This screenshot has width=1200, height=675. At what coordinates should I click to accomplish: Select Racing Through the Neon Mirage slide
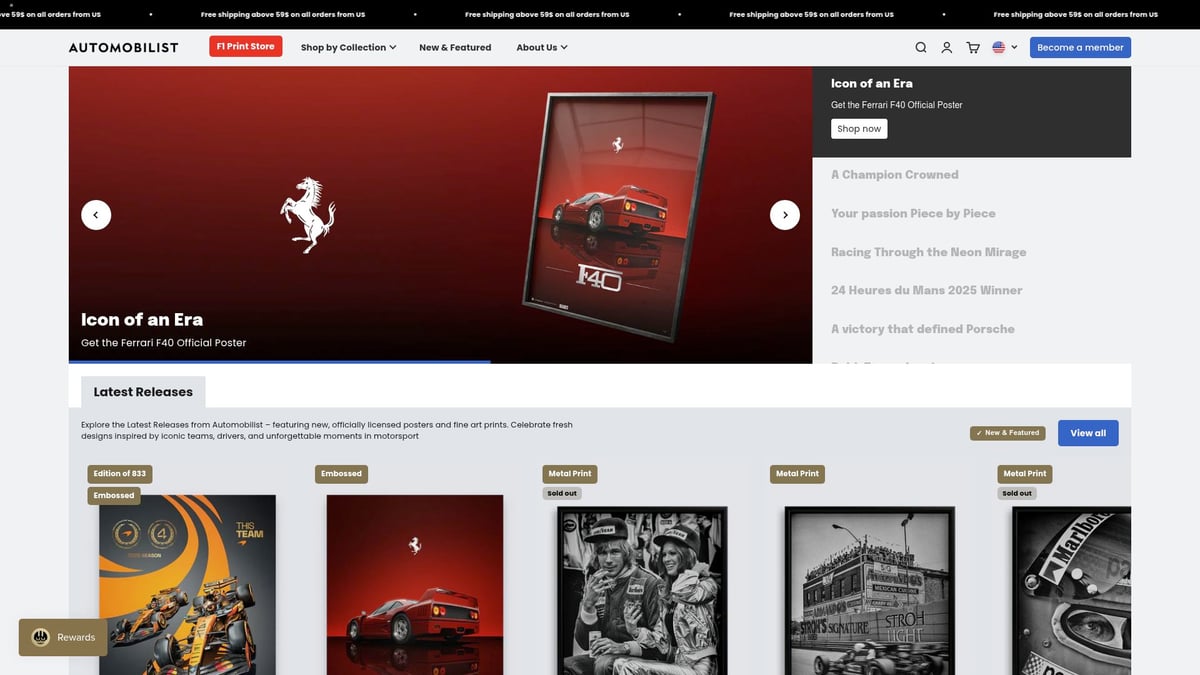(x=929, y=252)
